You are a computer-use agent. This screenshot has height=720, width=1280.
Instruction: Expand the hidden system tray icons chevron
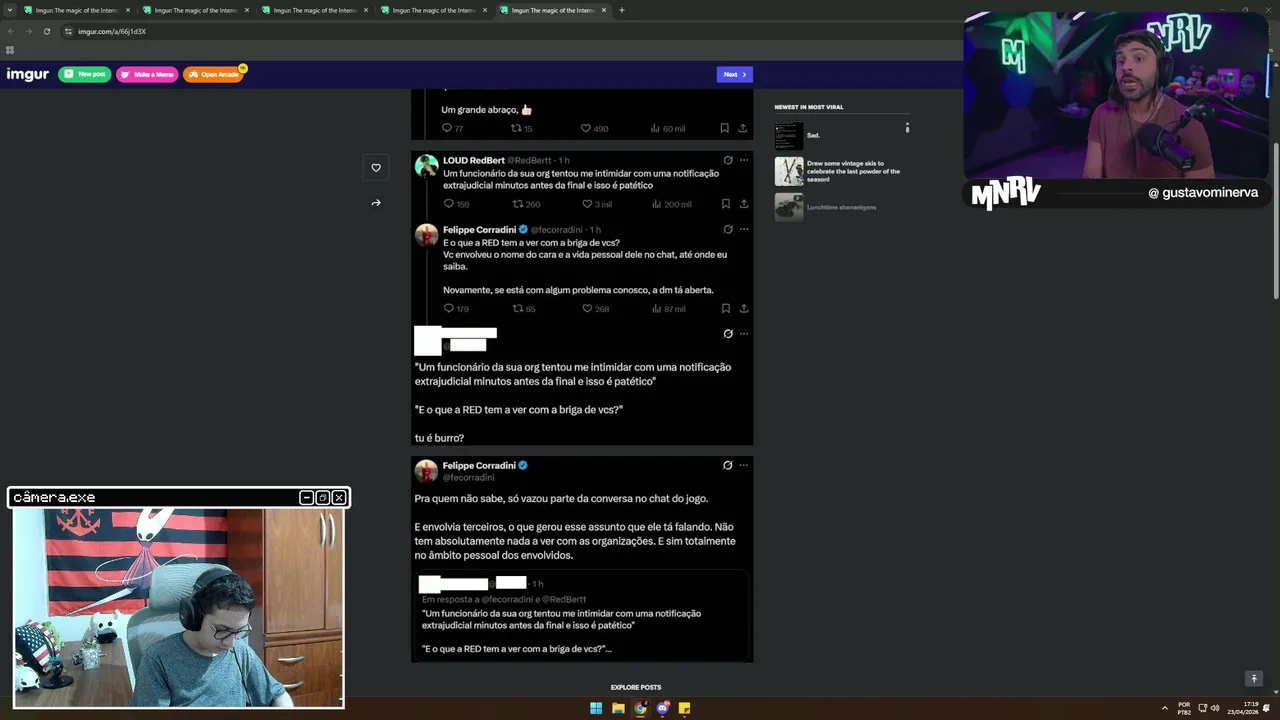click(x=1164, y=708)
